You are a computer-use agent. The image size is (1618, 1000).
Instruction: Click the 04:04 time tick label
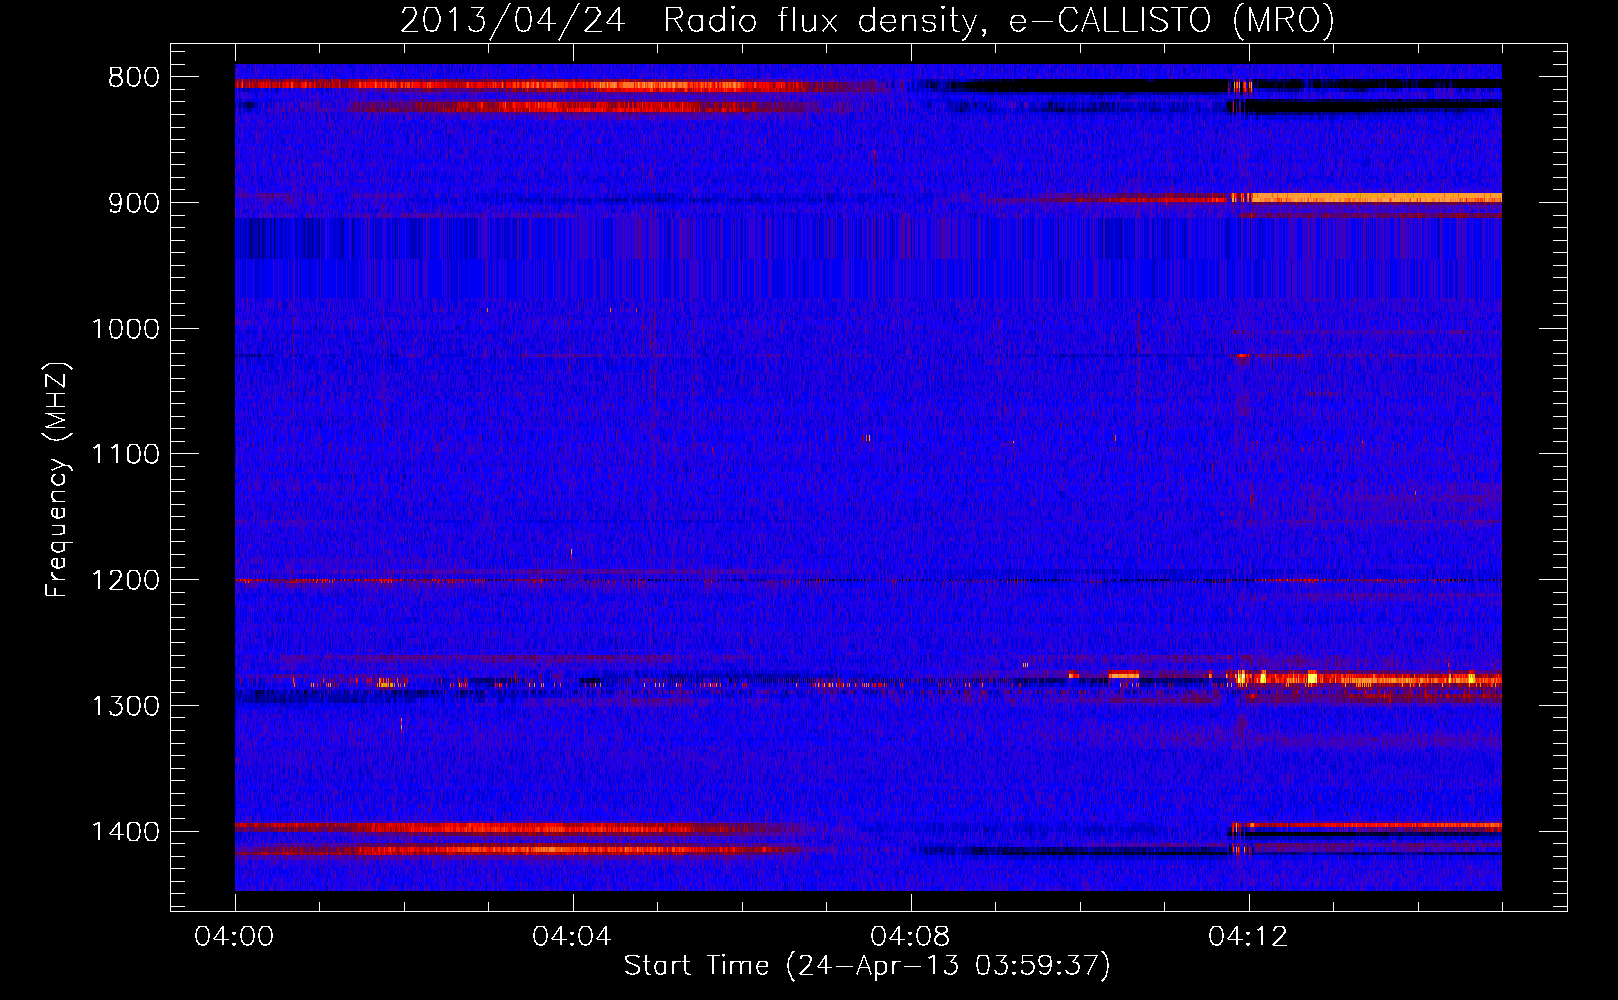(x=572, y=937)
